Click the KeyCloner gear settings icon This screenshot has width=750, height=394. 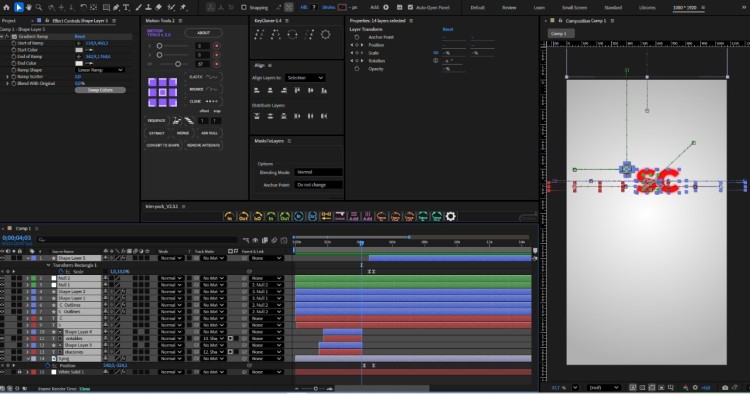point(325,34)
